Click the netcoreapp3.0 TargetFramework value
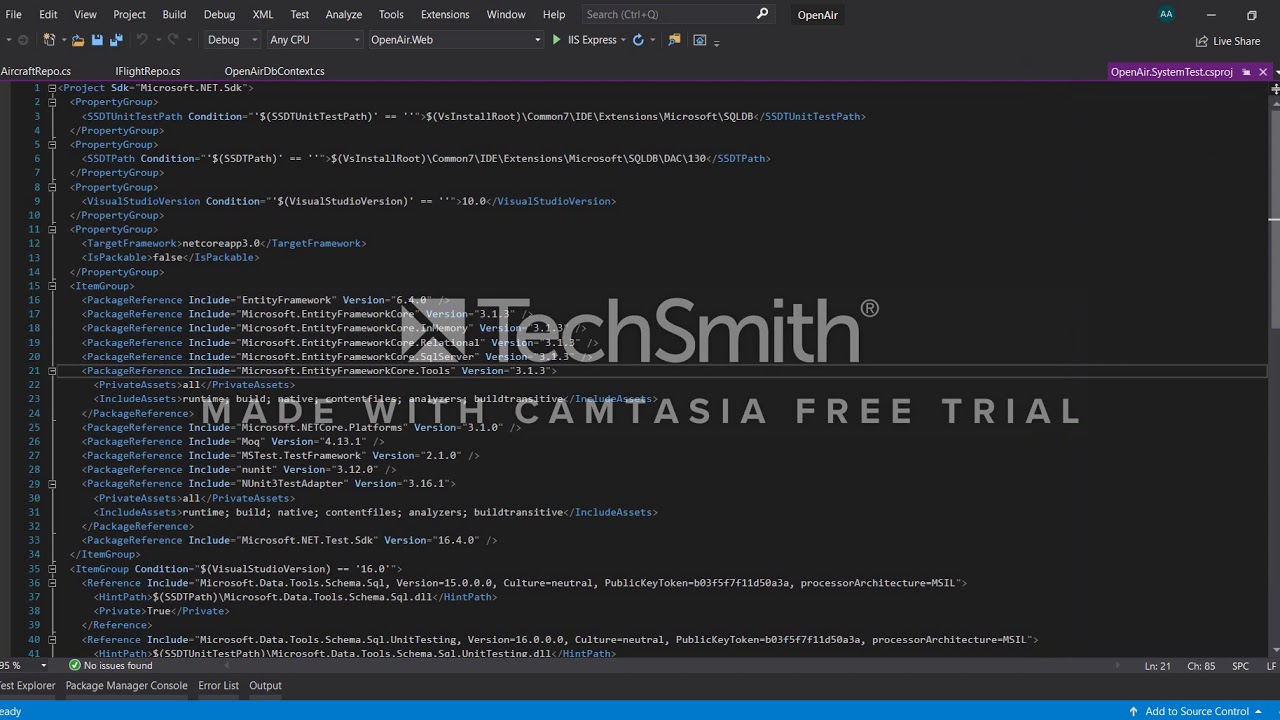Viewport: 1280px width, 720px height. pyautogui.click(x=221, y=243)
